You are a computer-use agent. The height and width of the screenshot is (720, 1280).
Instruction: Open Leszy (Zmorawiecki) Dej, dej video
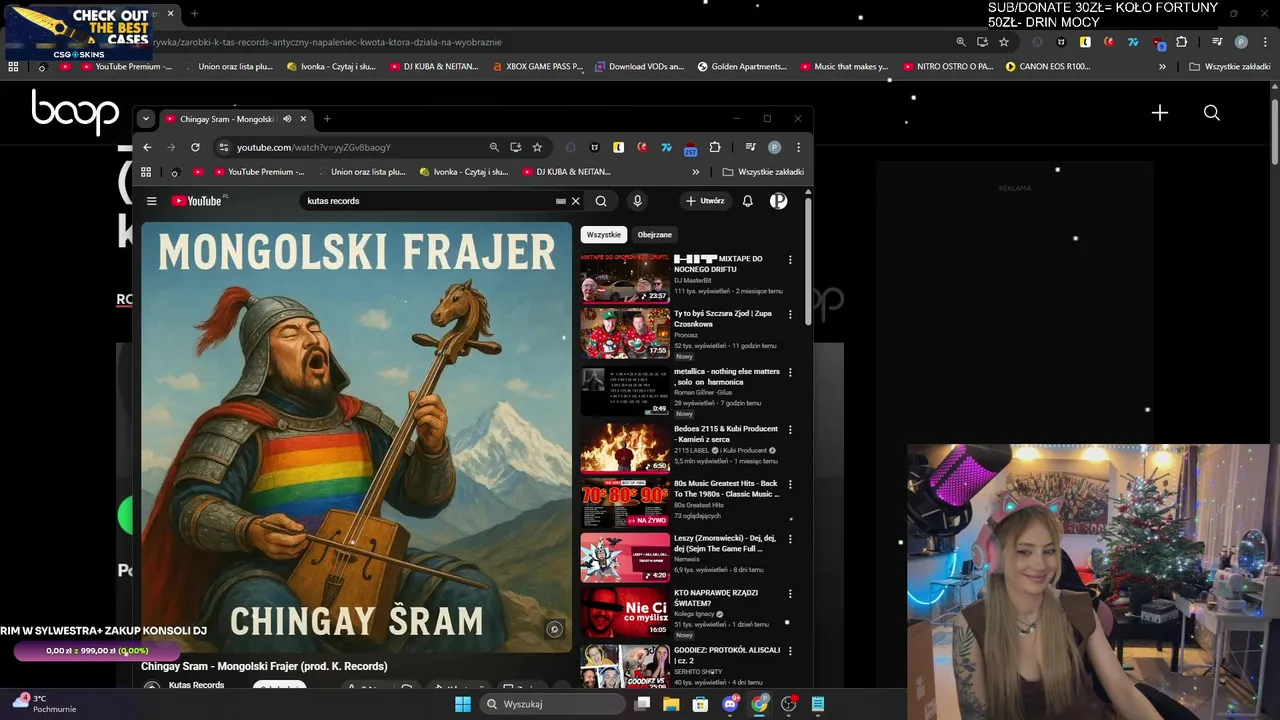pos(724,543)
